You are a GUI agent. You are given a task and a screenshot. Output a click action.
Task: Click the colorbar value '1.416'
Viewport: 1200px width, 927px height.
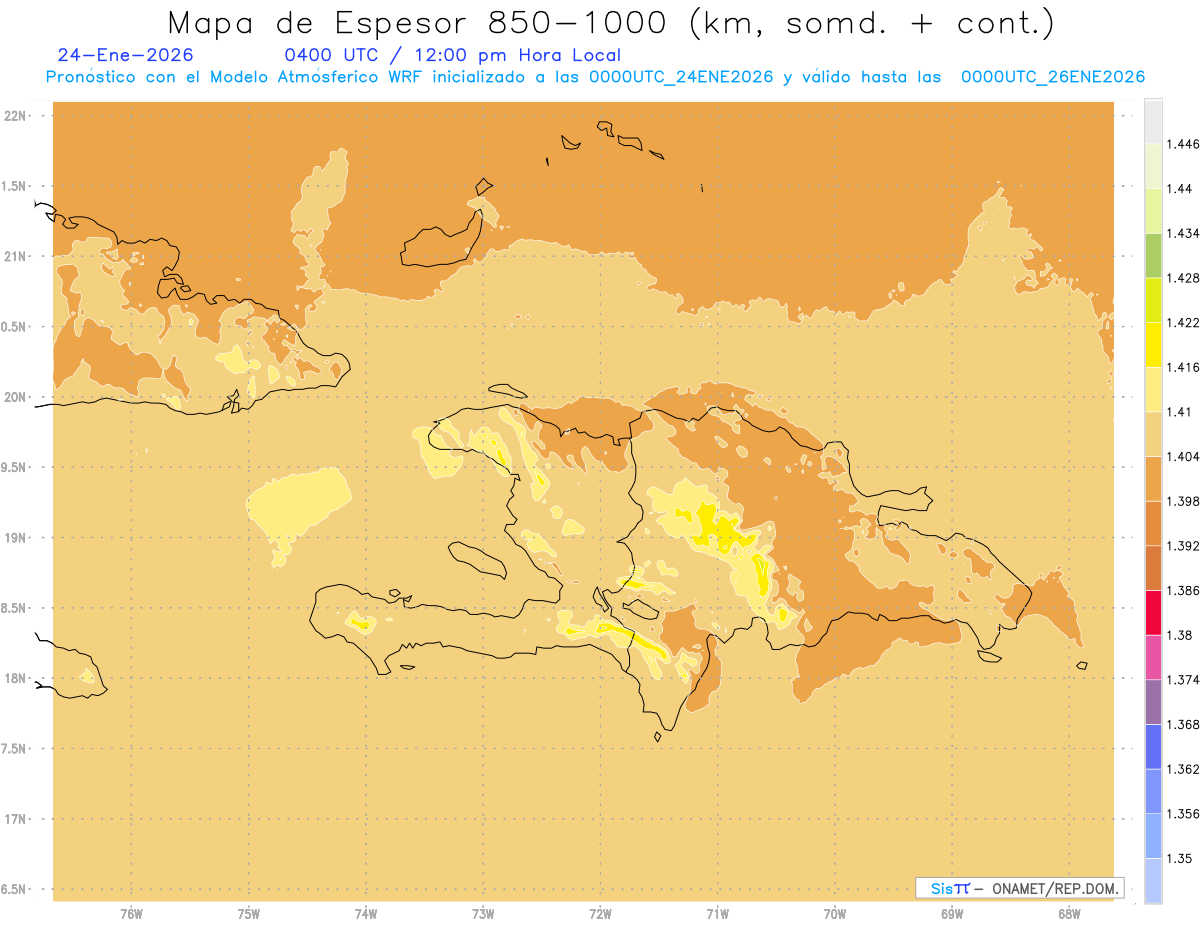[x=1183, y=367]
